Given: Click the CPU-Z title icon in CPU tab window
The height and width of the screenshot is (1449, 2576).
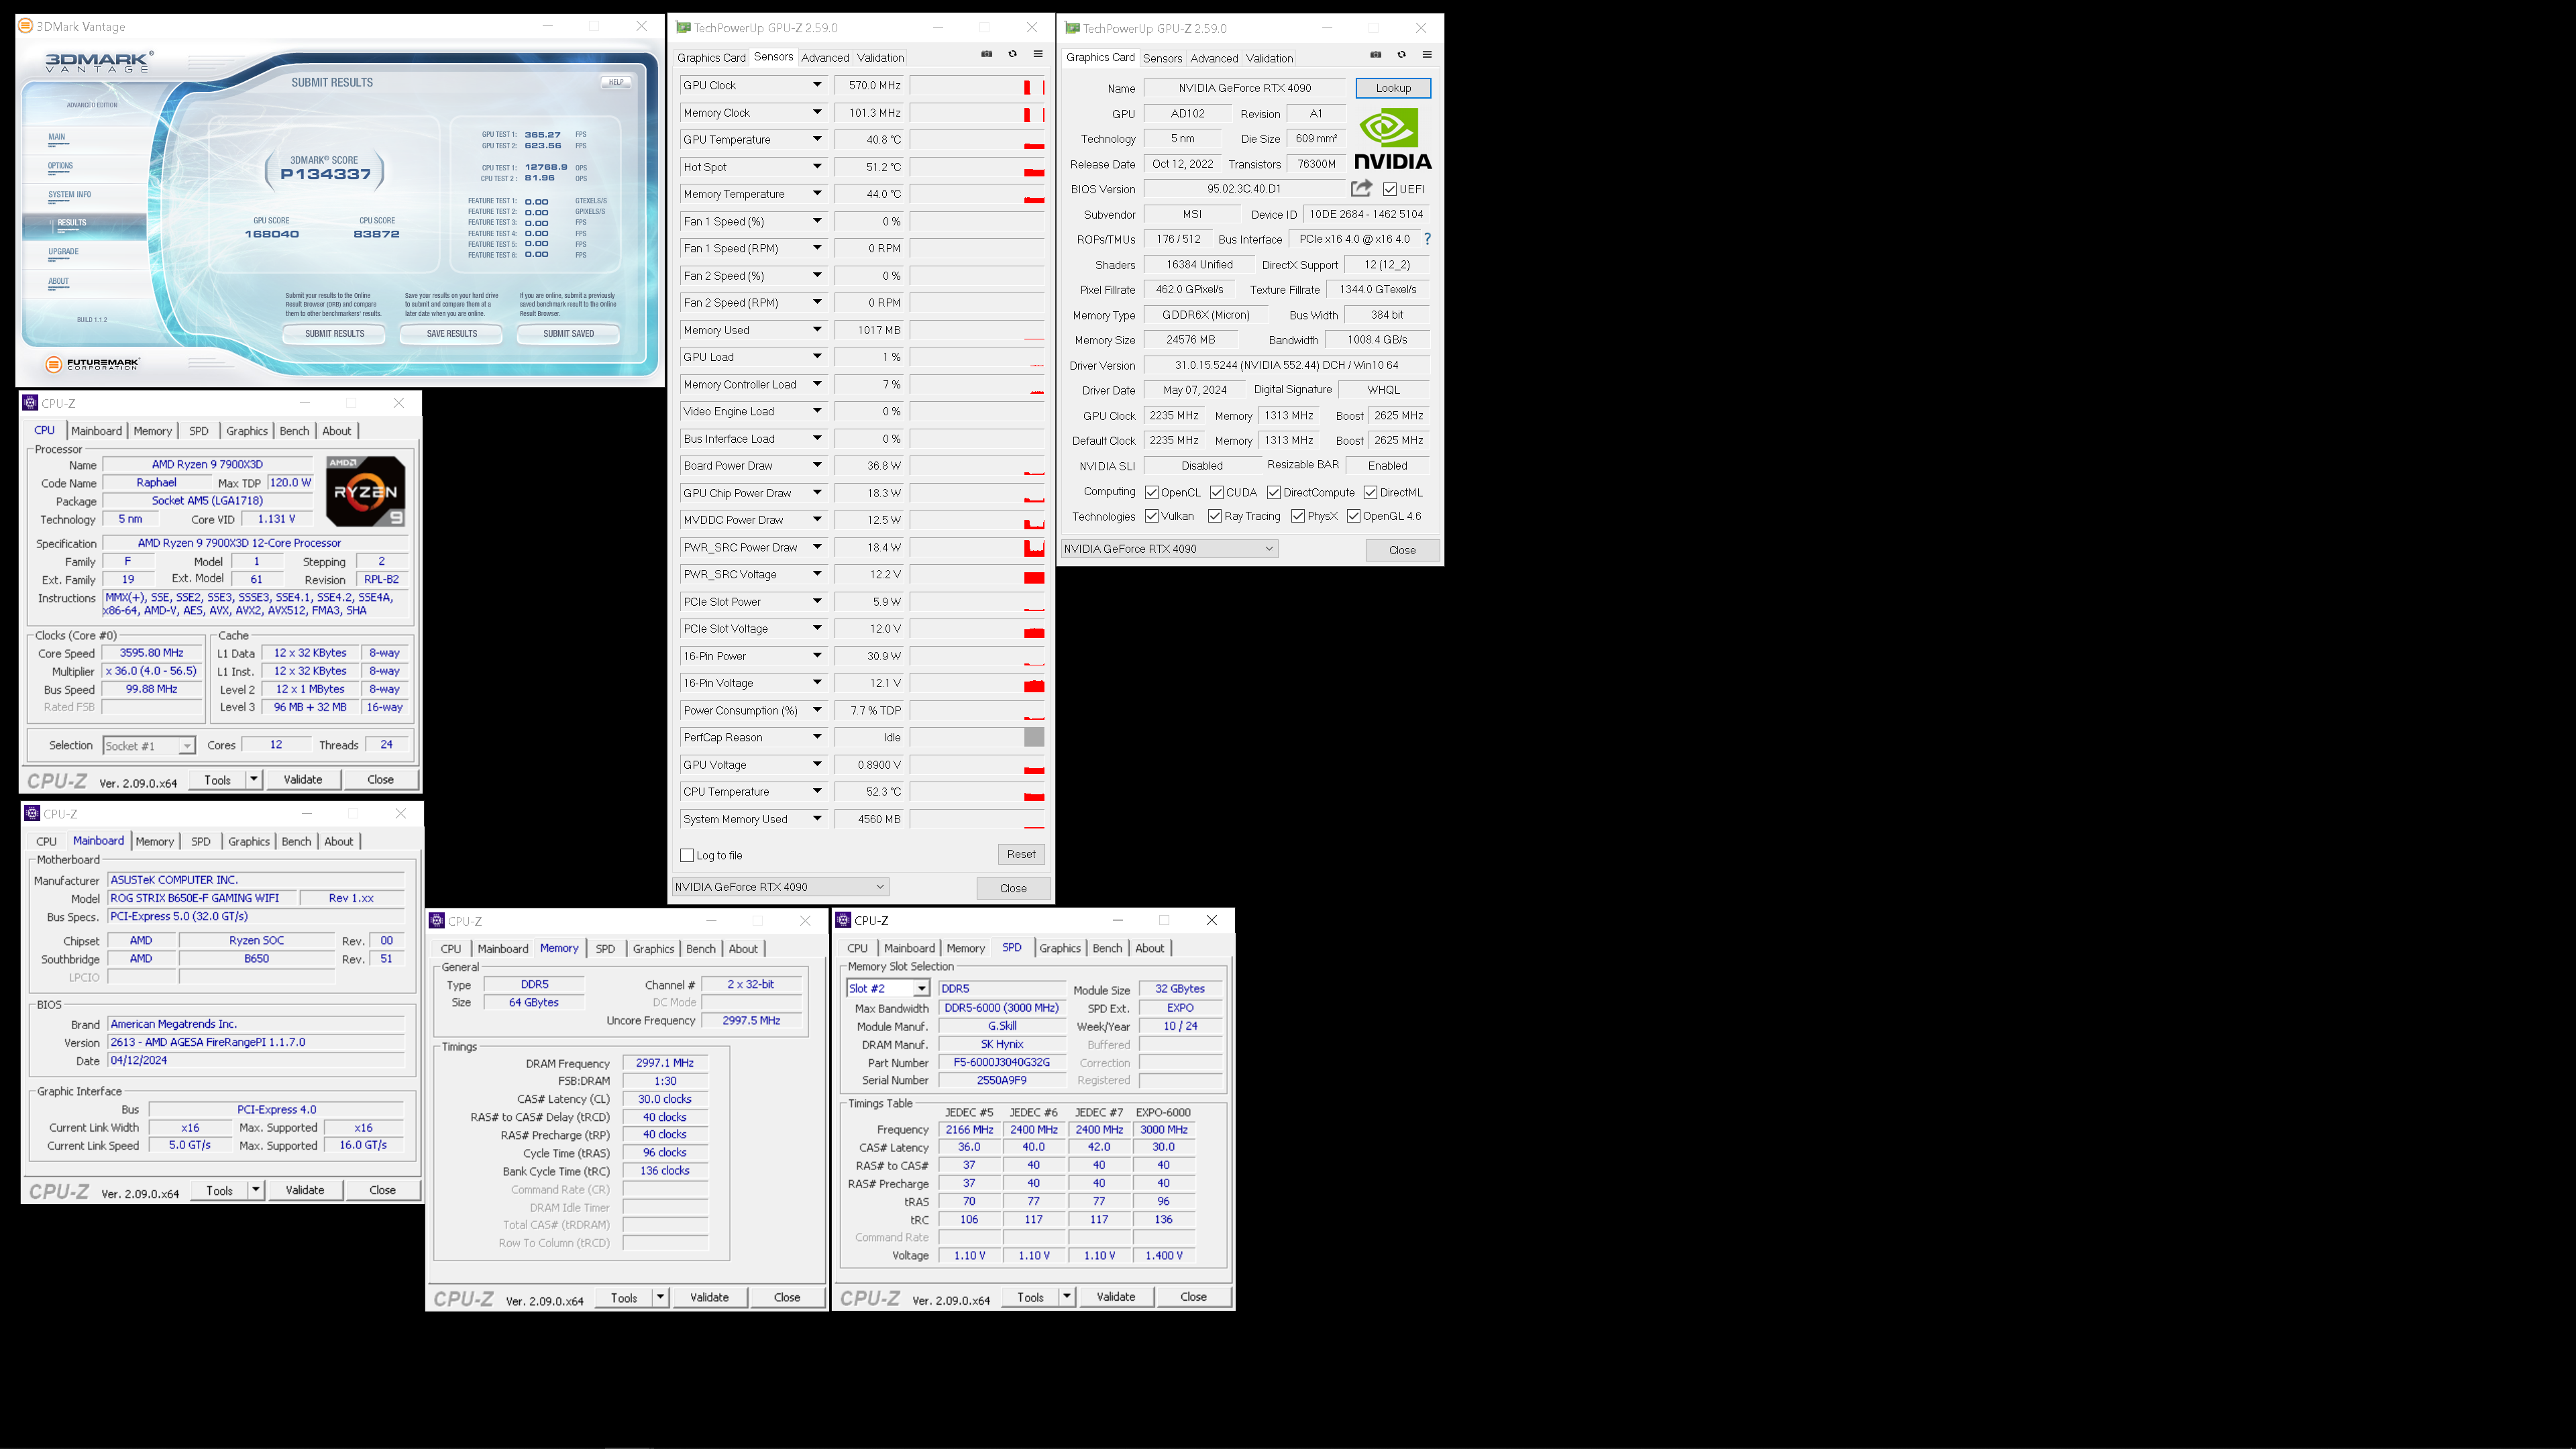Looking at the screenshot, I should coord(30,403).
